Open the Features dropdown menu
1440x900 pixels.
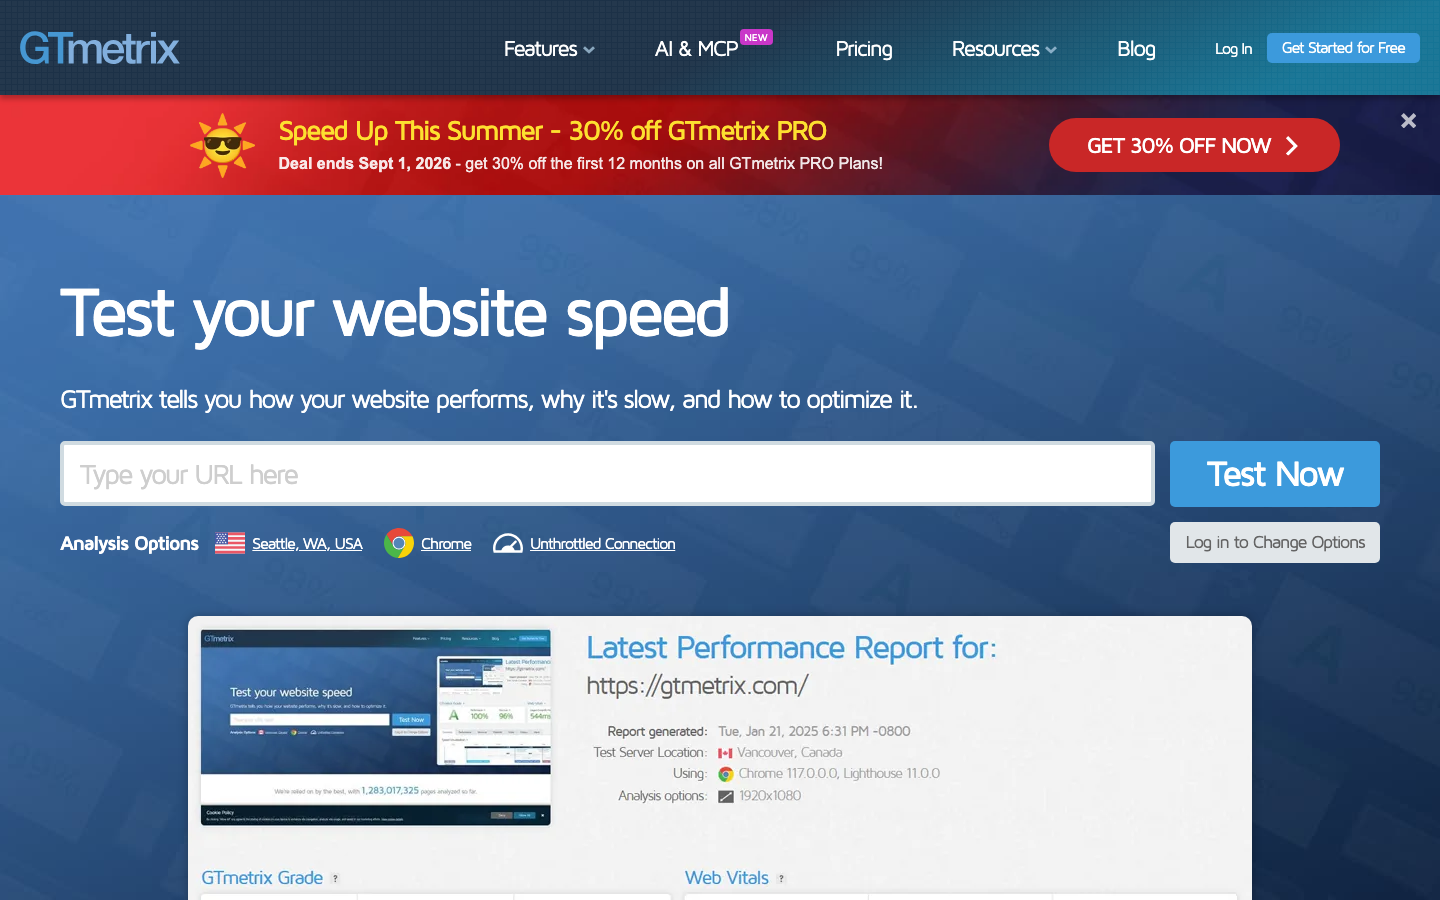pyautogui.click(x=549, y=49)
